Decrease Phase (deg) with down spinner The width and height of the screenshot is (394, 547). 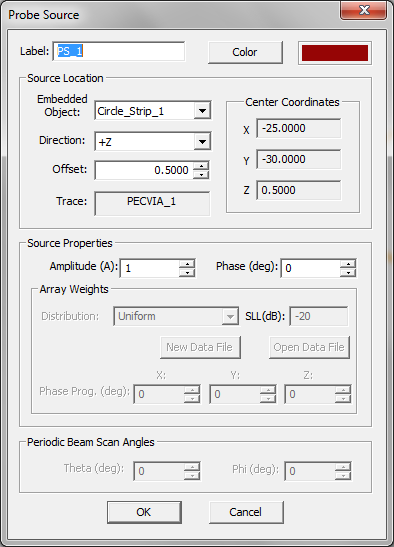(x=348, y=273)
